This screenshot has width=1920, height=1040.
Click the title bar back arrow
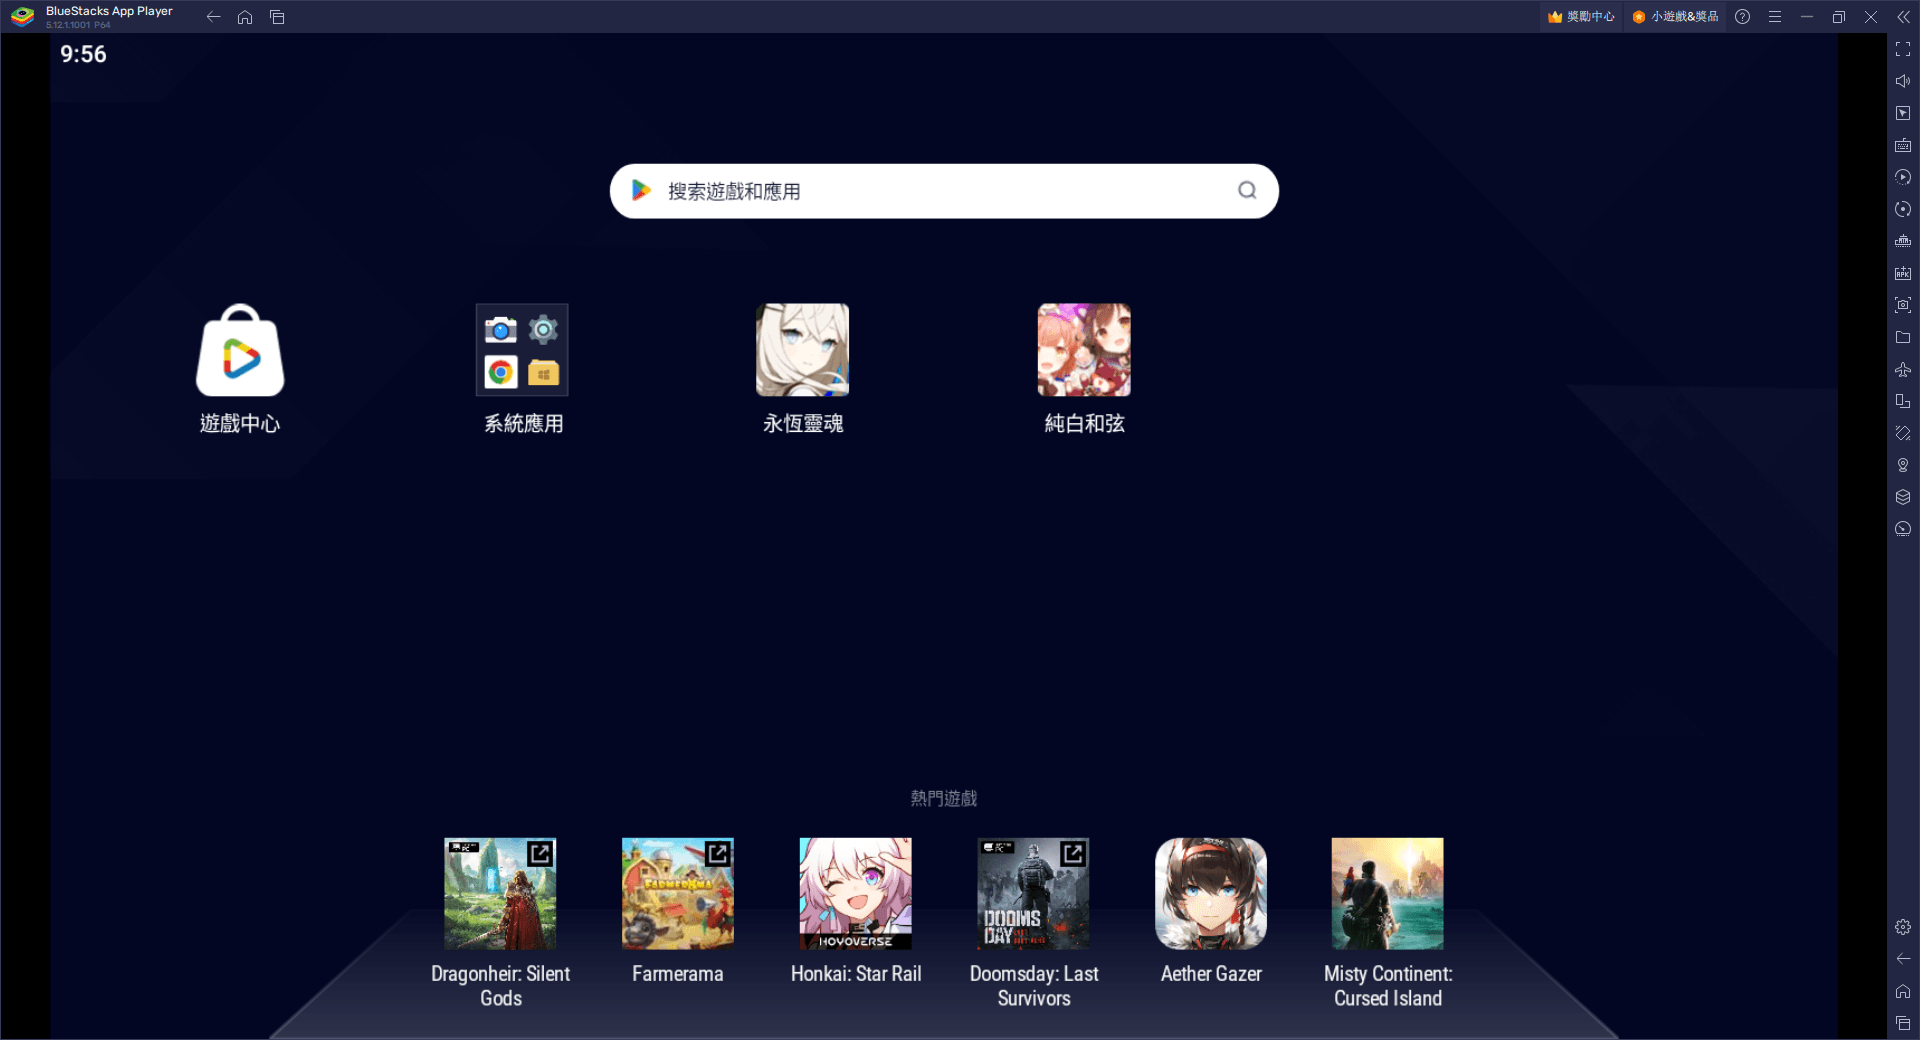213,17
